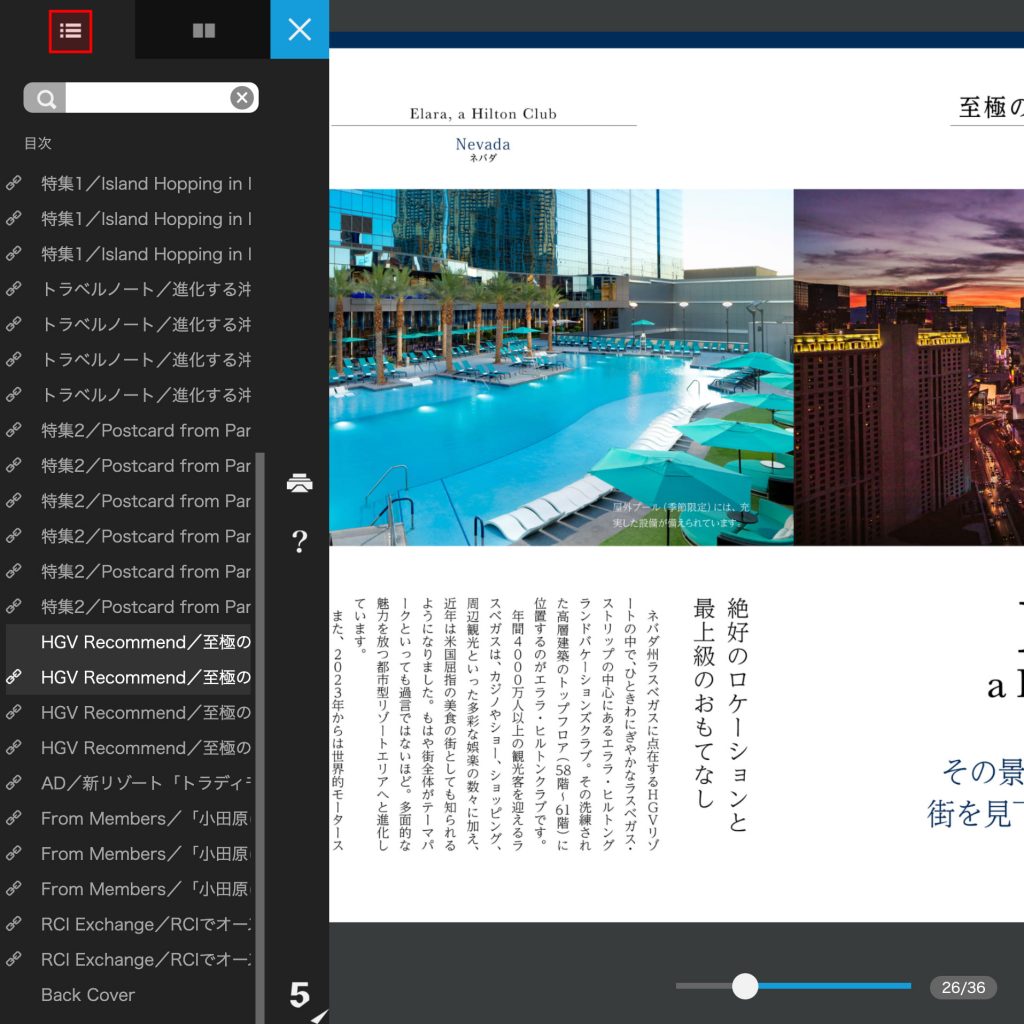This screenshot has width=1024, height=1024.
Task: Open help via the question mark icon
Action: coord(300,541)
